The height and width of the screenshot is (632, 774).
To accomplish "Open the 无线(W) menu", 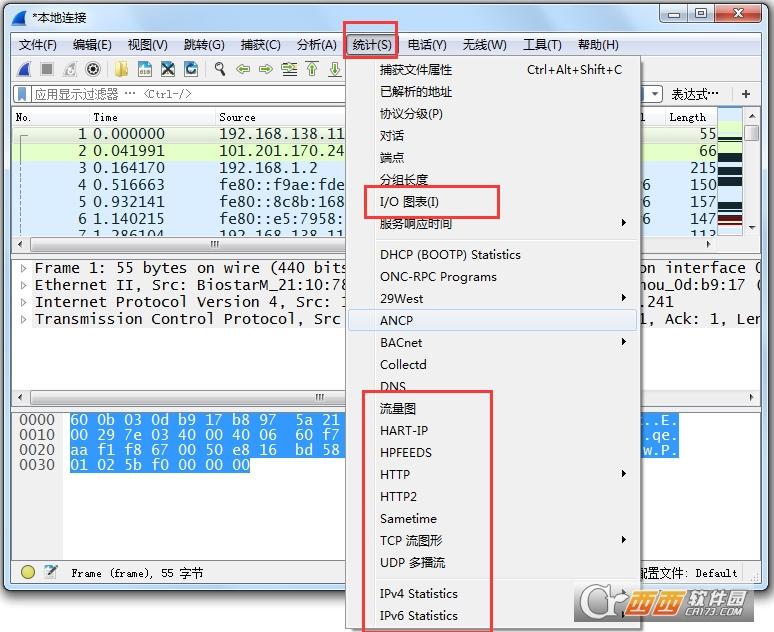I will coord(484,45).
